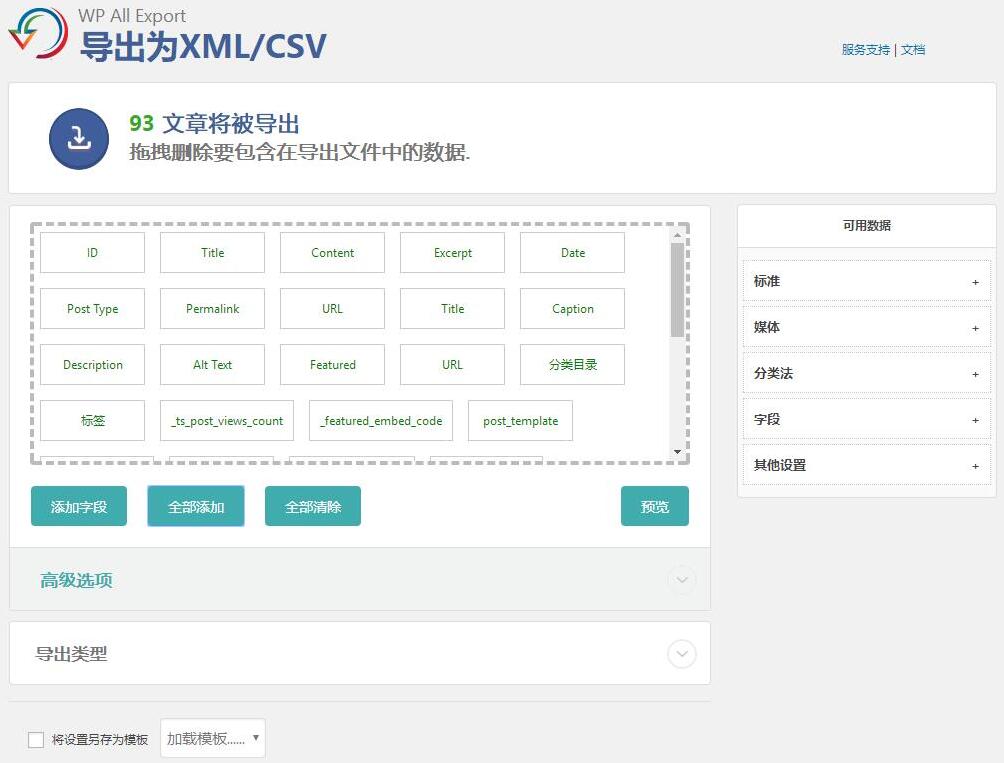Open the 文档 link
The width and height of the screenshot is (1004, 763).
coord(914,49)
